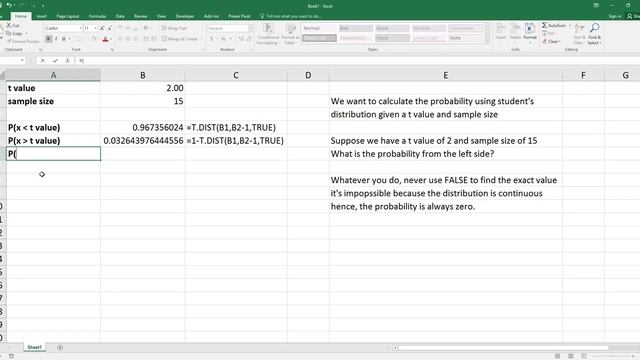The height and width of the screenshot is (360, 640).
Task: Click Merge & Center
Action: click(179, 39)
